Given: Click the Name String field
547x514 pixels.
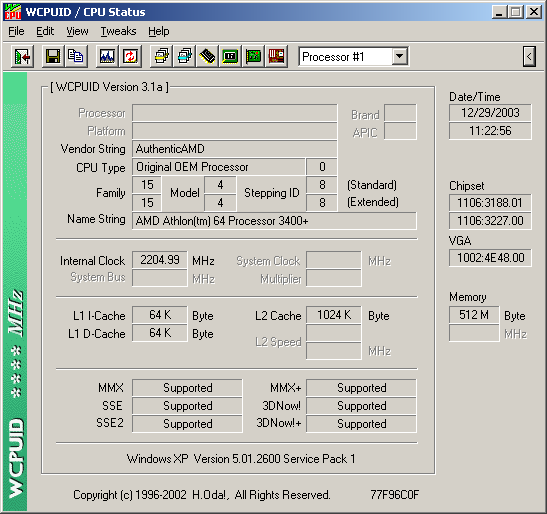Looking at the screenshot, I should 274,221.
